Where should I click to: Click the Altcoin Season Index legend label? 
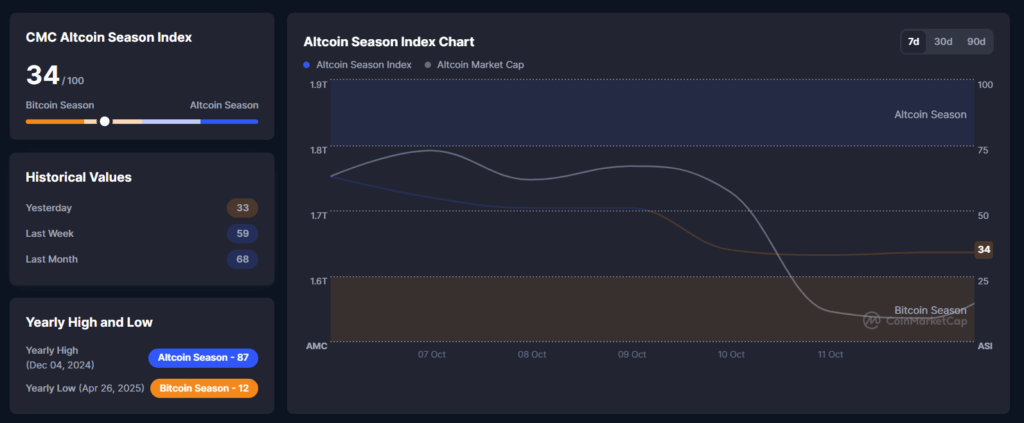(363, 65)
